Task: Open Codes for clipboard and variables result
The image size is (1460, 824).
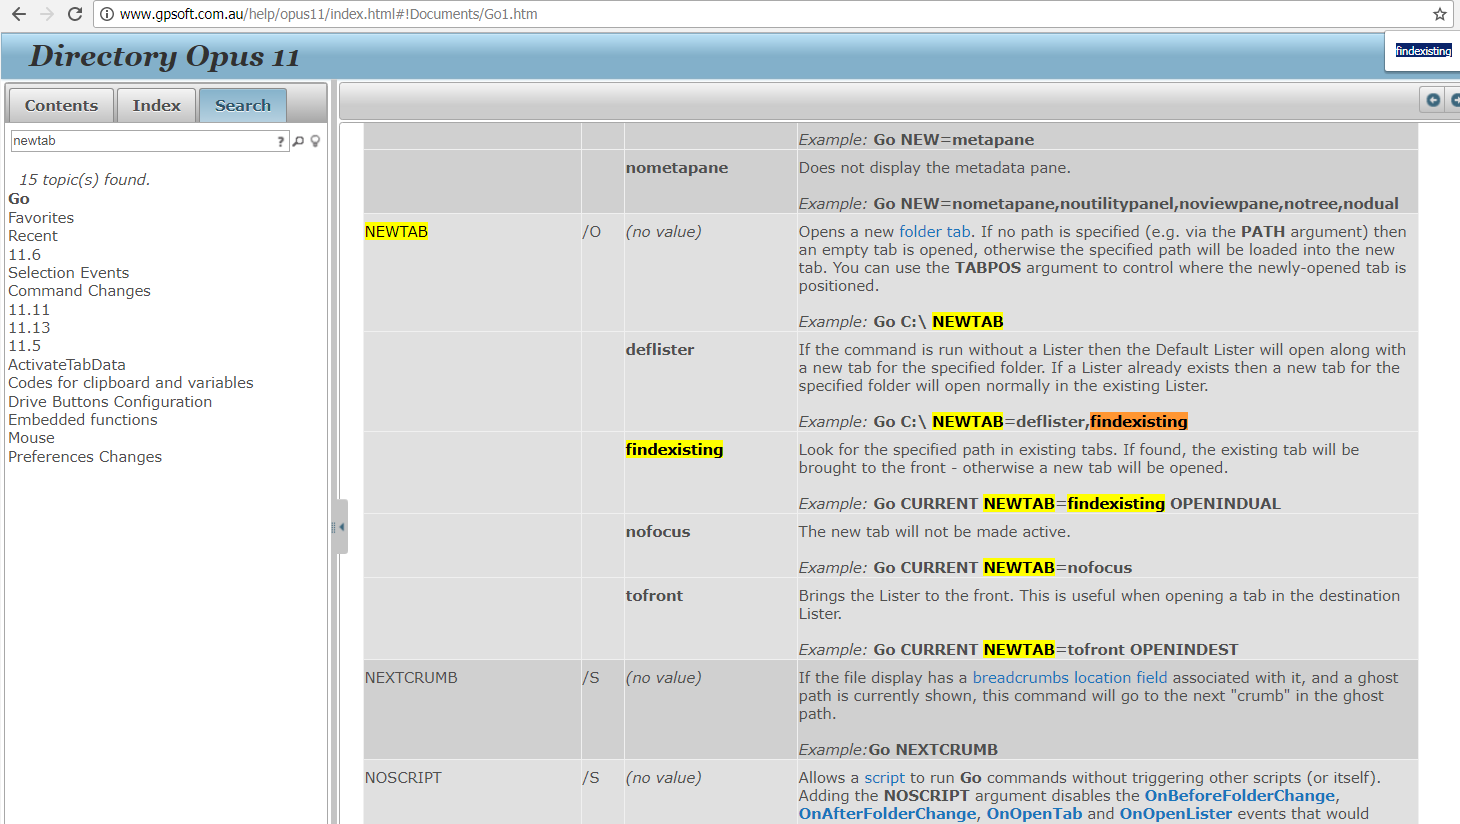Action: click(131, 383)
